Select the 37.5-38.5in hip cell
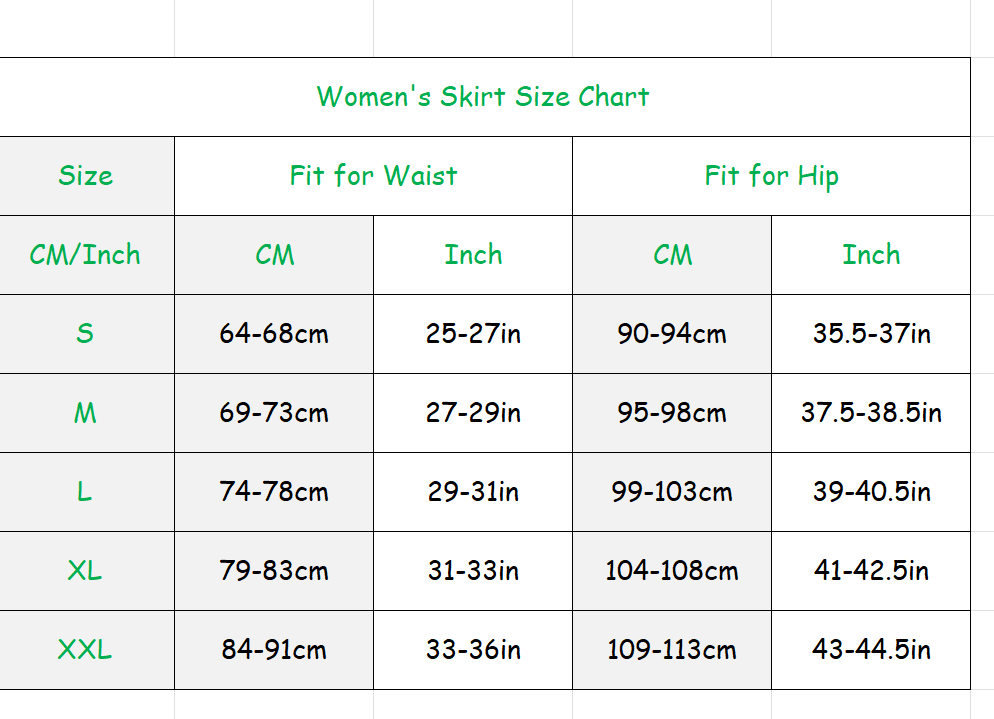Image resolution: width=994 pixels, height=719 pixels. point(871,413)
